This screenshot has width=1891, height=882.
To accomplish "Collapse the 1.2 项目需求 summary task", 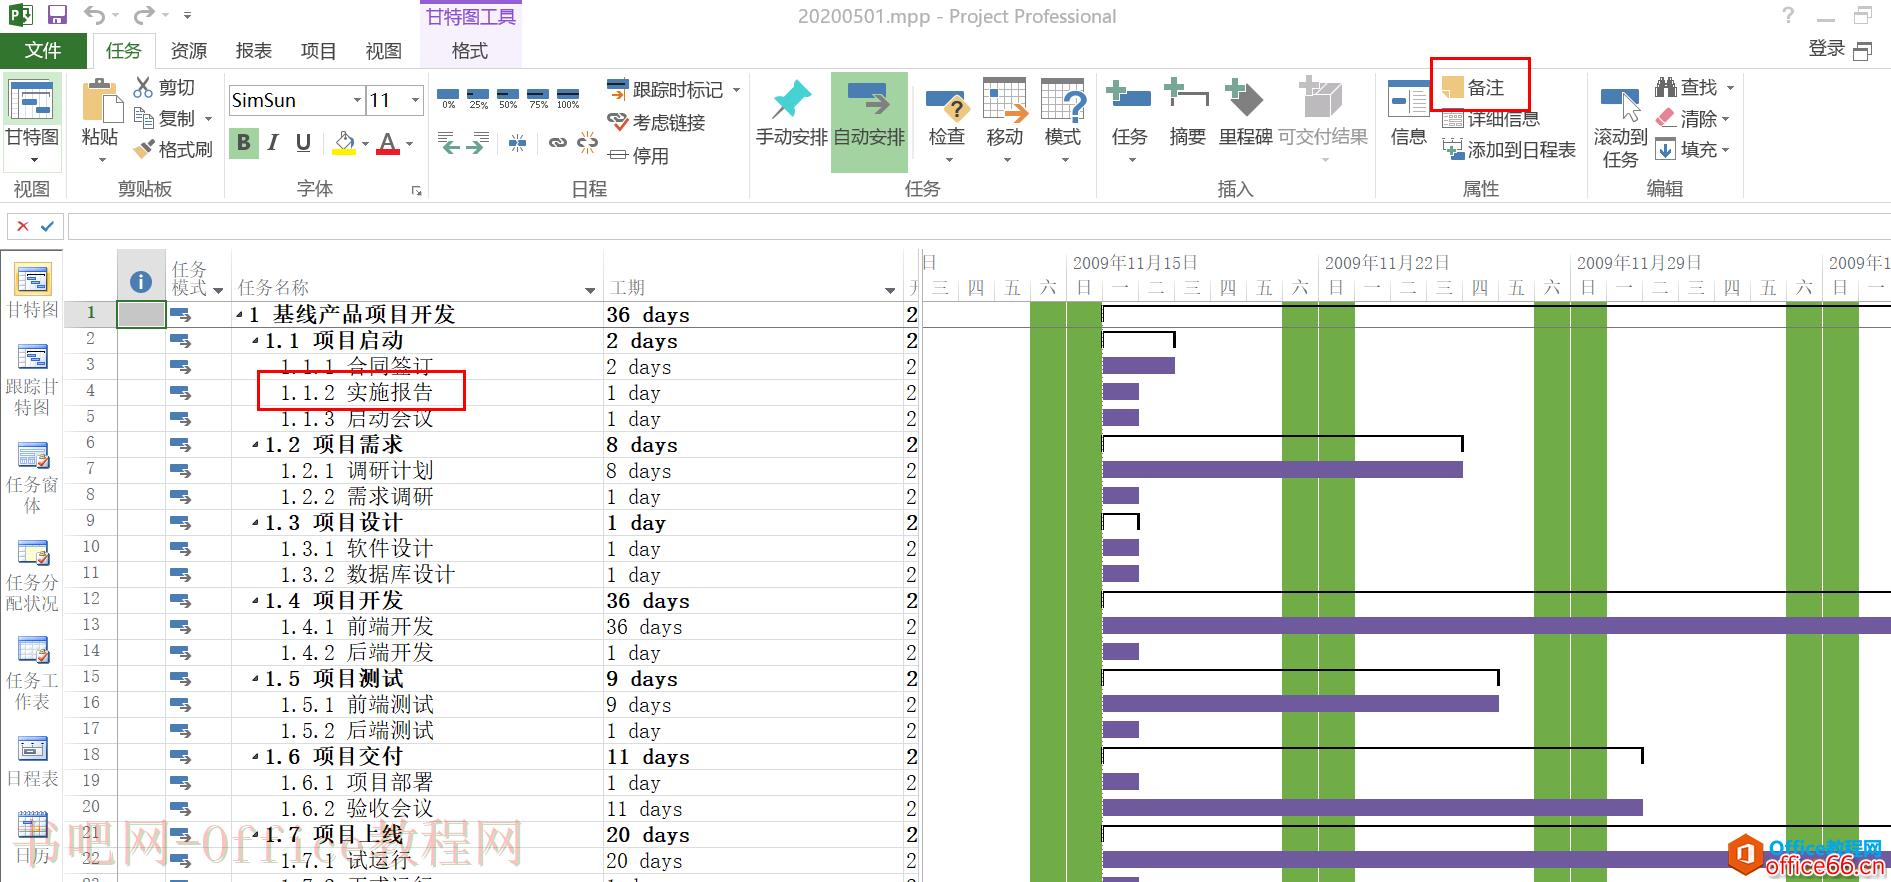I will [x=255, y=446].
